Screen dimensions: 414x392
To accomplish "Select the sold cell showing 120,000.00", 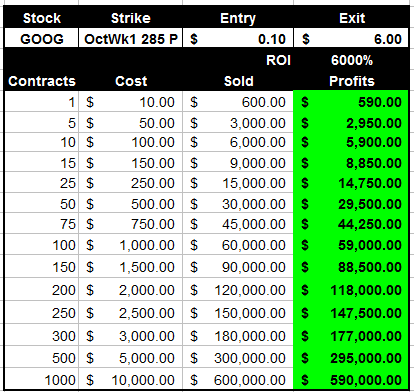I will (x=238, y=290).
